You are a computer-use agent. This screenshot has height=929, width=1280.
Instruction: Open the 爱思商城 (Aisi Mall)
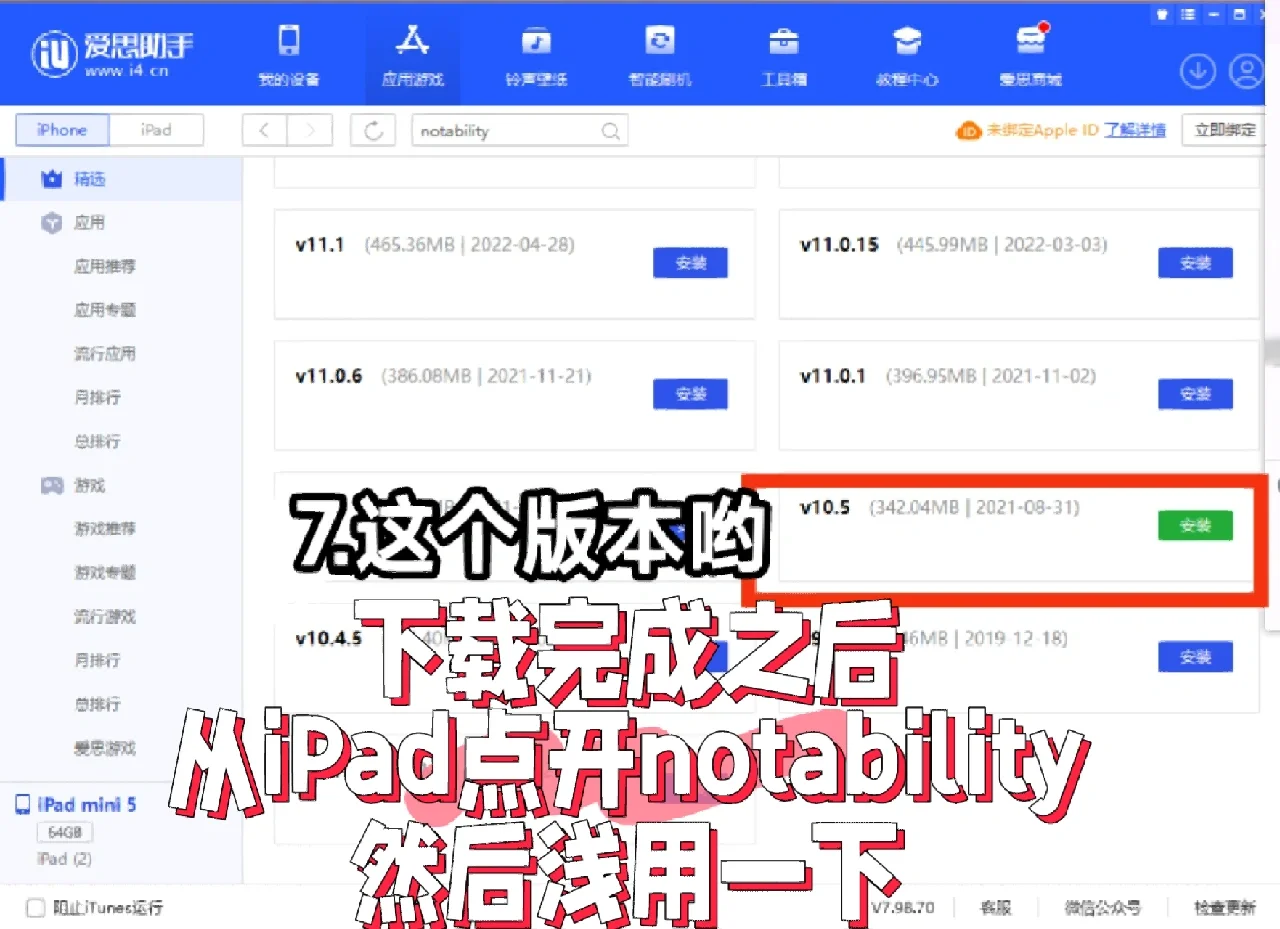coord(1030,53)
